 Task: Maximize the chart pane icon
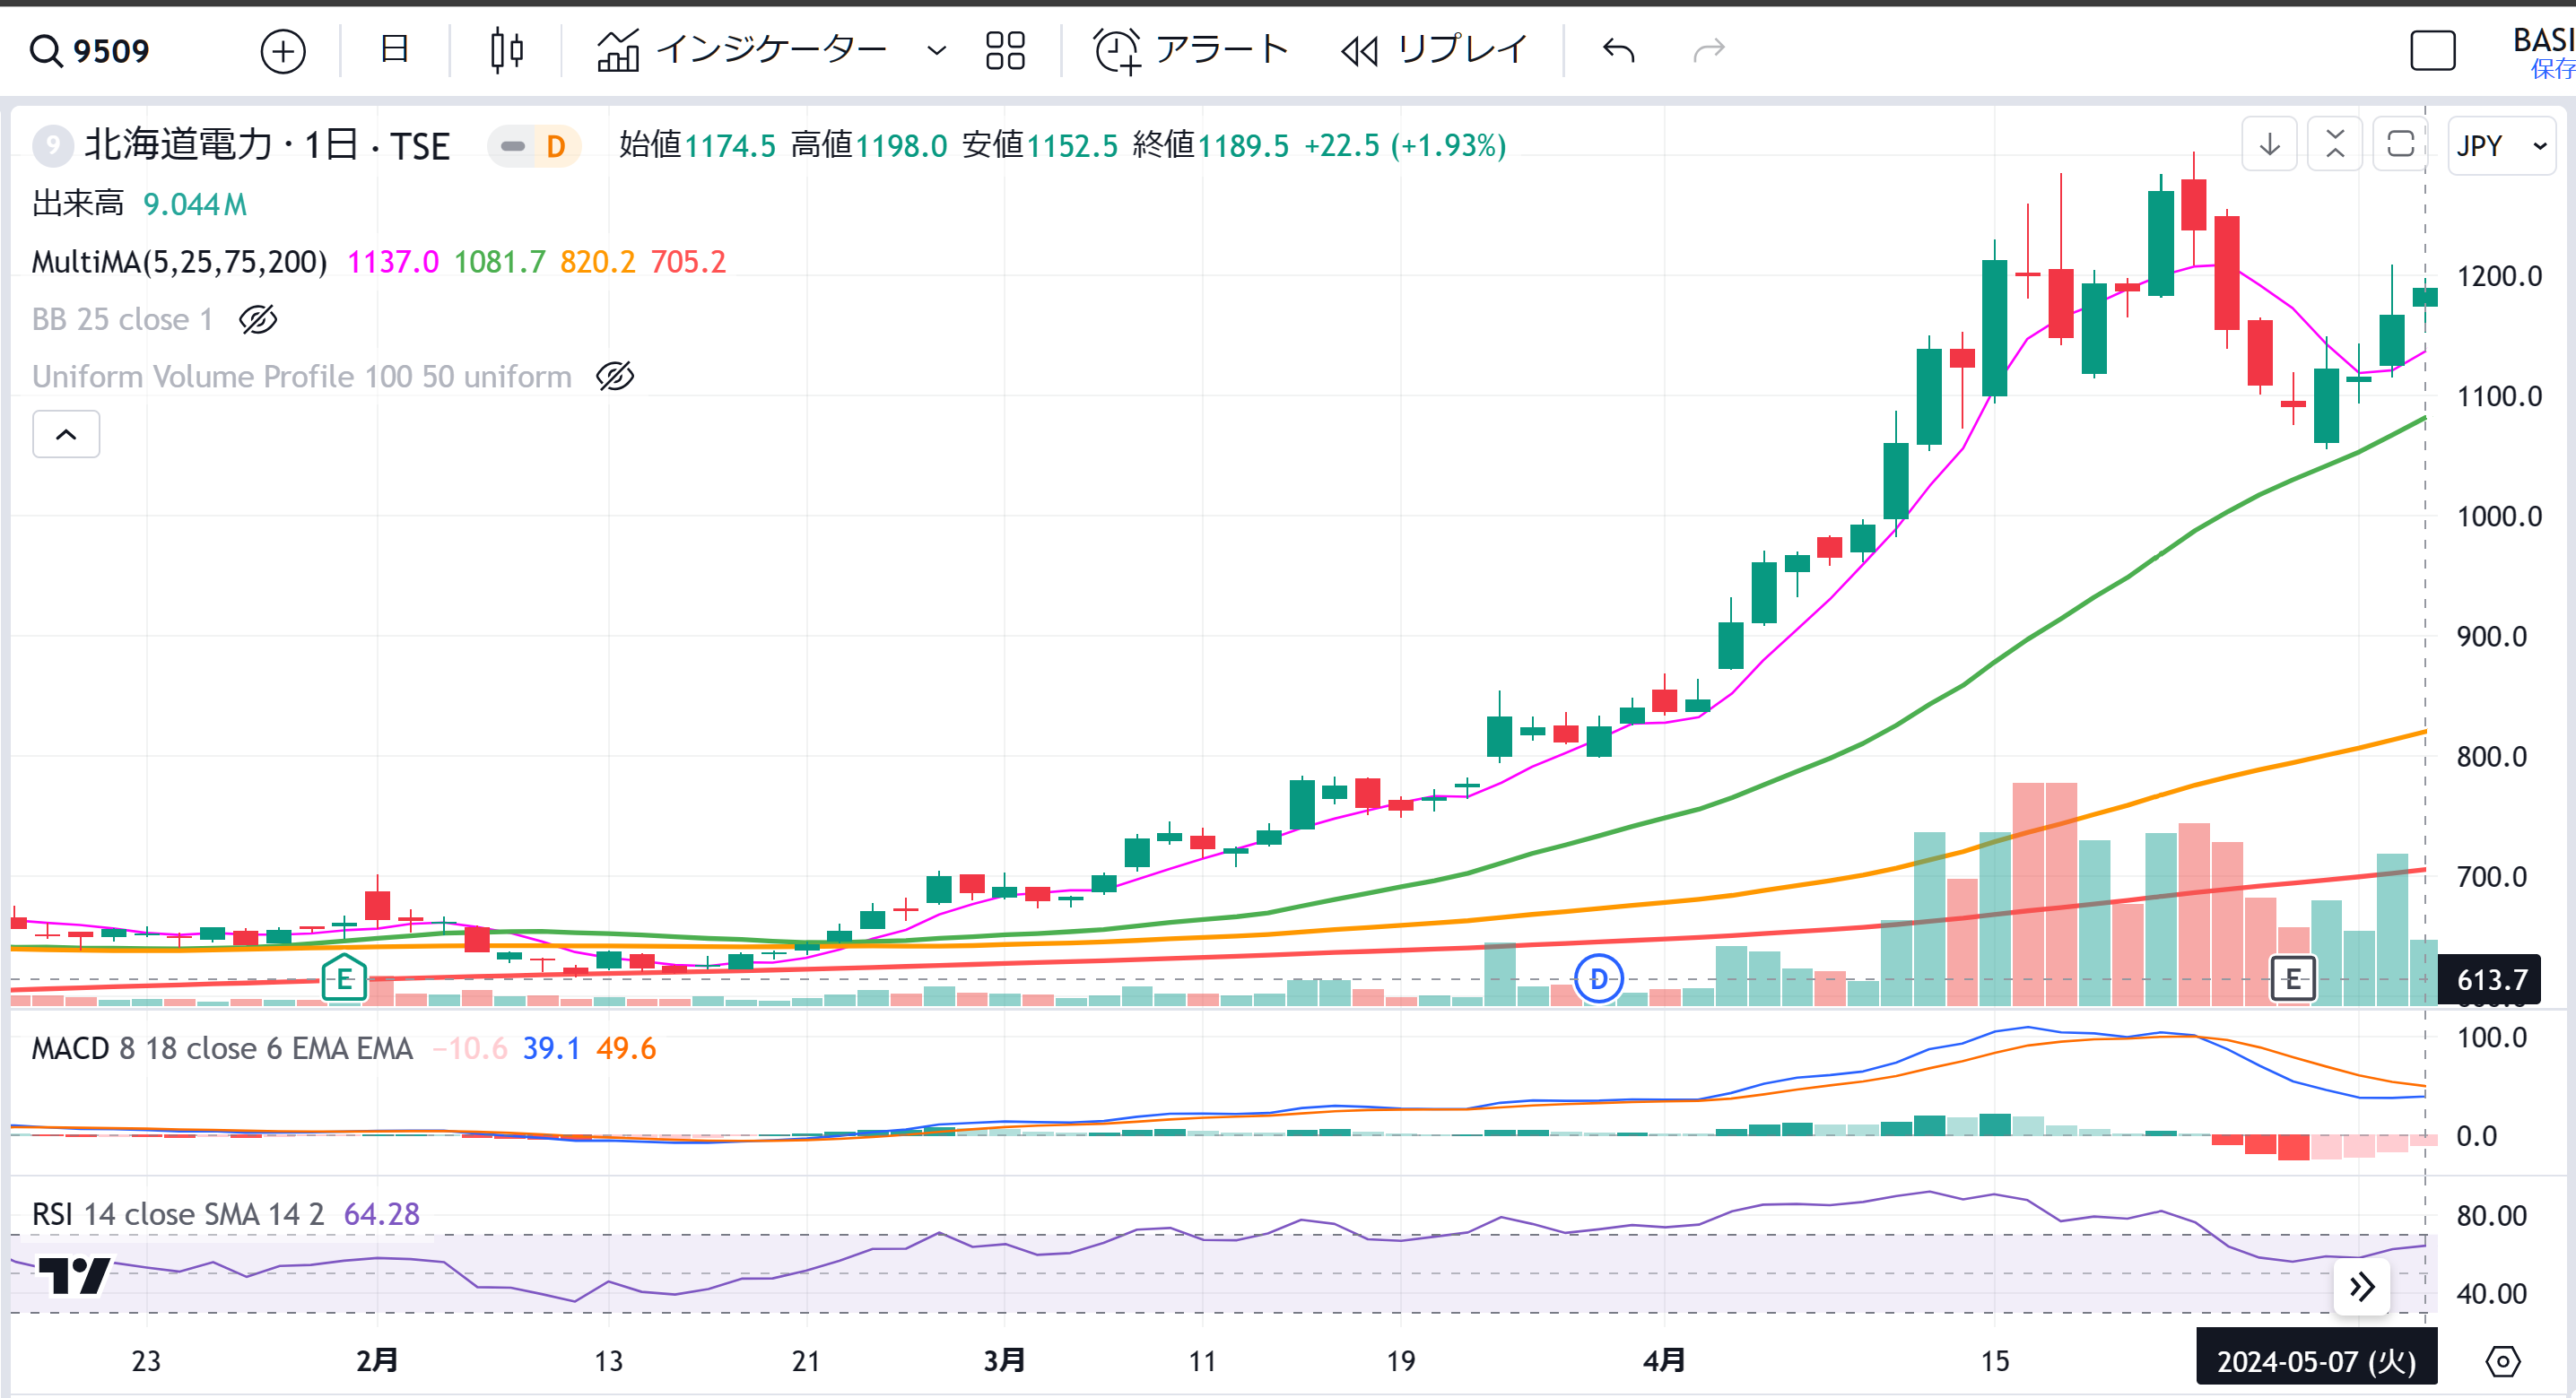pyautogui.click(x=2400, y=145)
